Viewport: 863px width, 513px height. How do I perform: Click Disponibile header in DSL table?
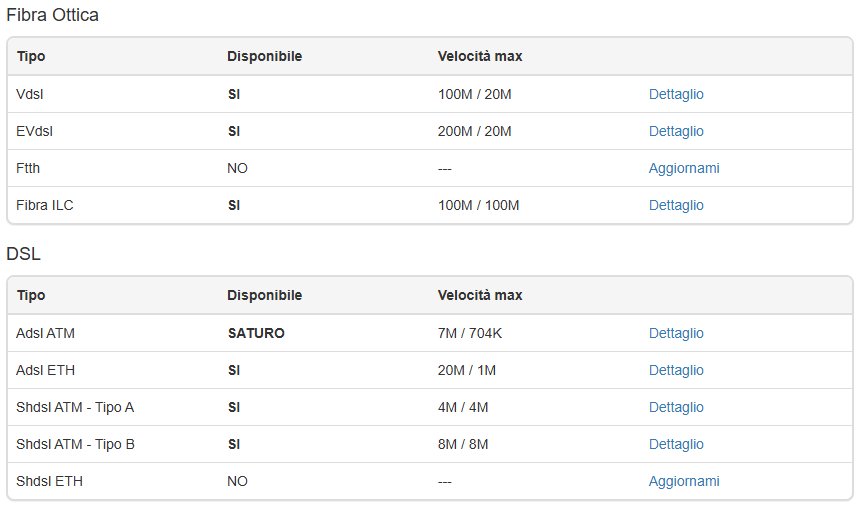264,295
